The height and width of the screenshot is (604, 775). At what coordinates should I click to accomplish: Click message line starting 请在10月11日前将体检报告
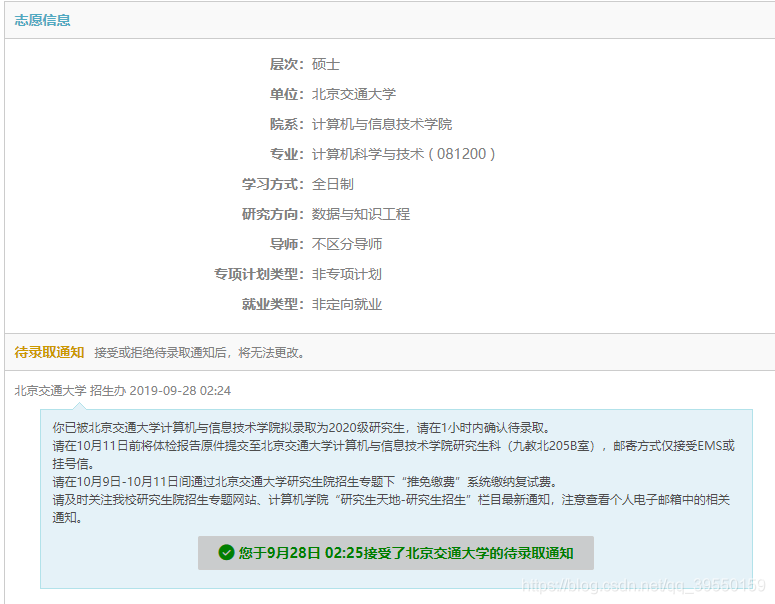click(x=393, y=454)
